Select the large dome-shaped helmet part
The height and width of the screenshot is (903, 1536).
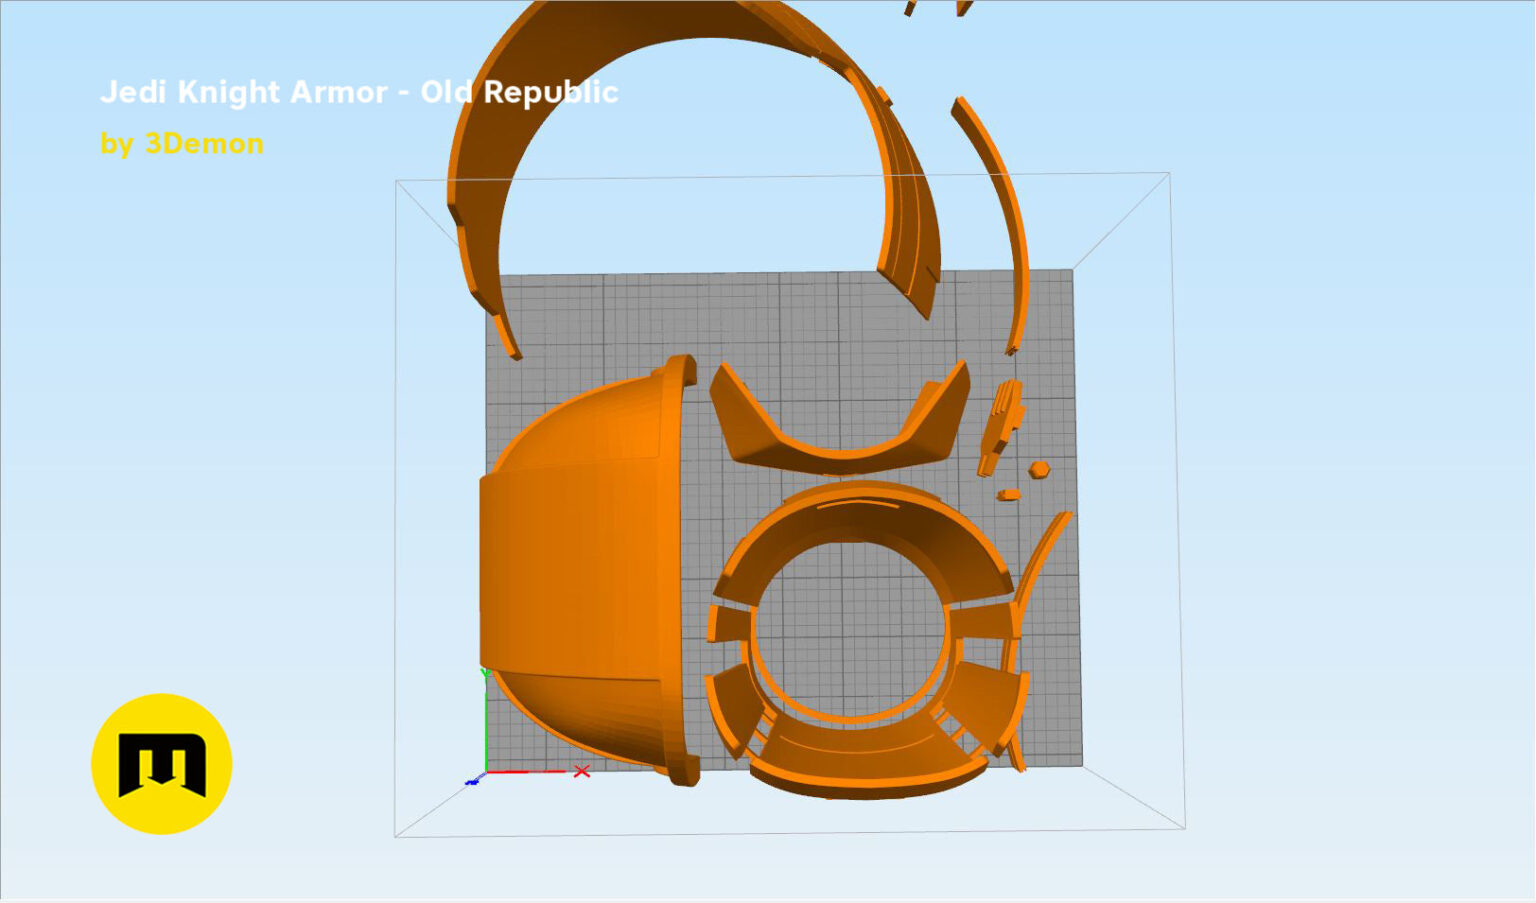(590, 570)
